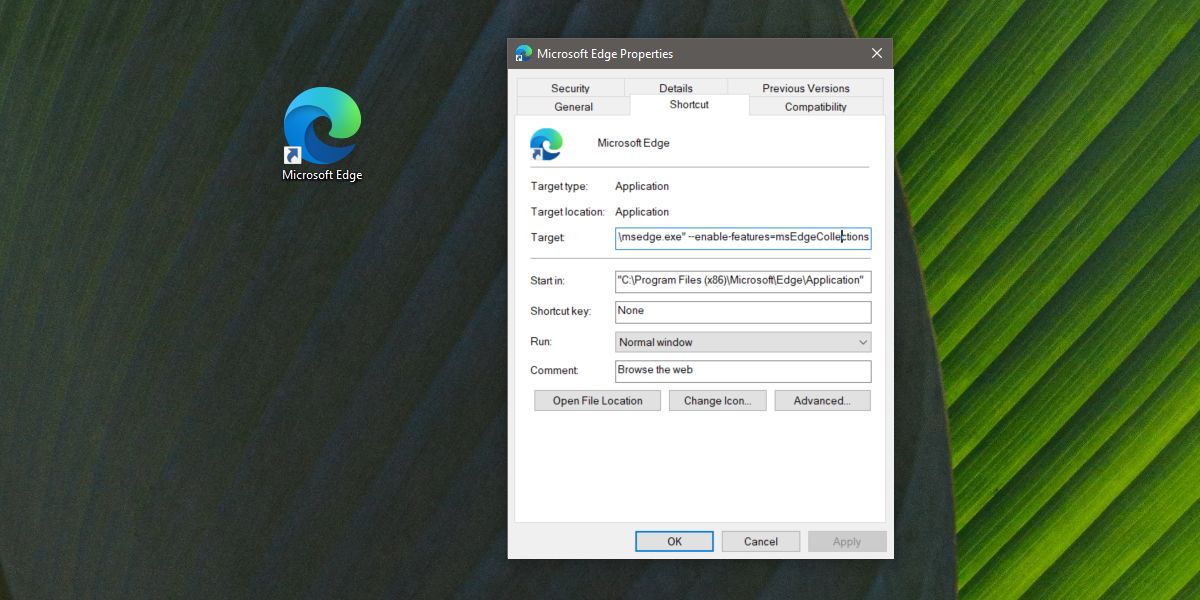Screen dimensions: 1200x600
Task: Open the Advanced shortcut settings
Action: point(822,401)
